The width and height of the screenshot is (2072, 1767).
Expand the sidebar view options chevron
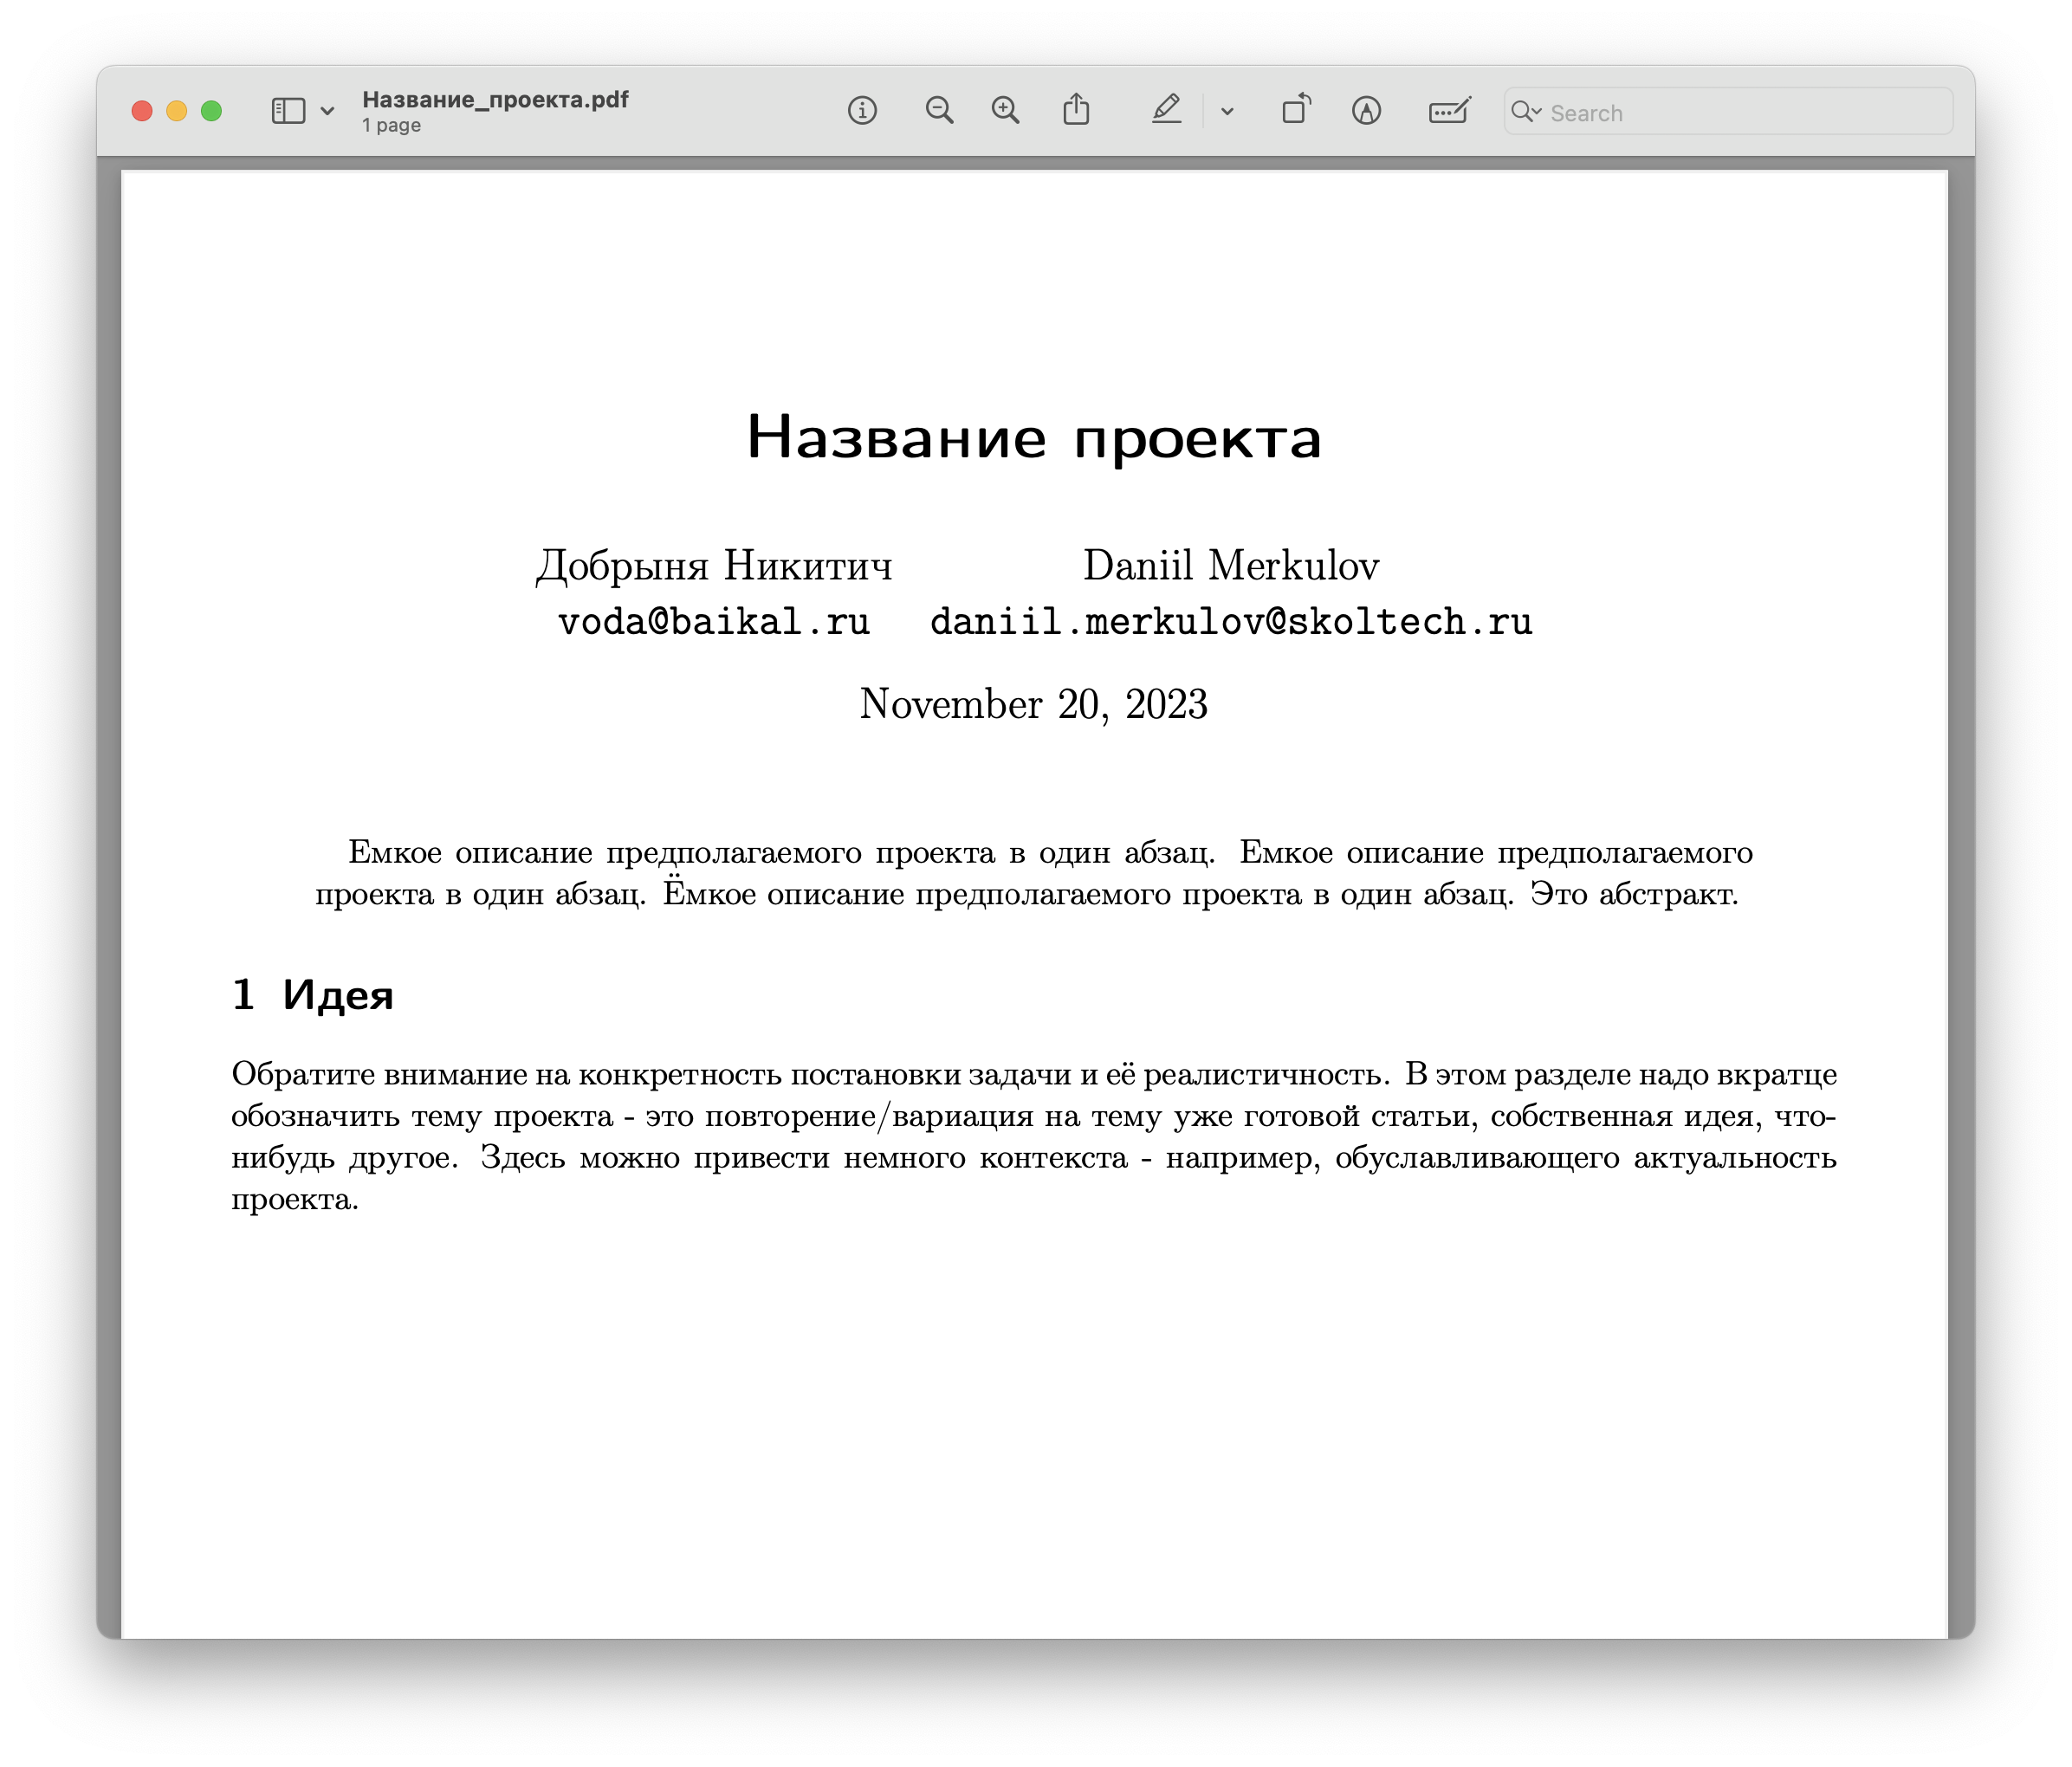[x=327, y=111]
